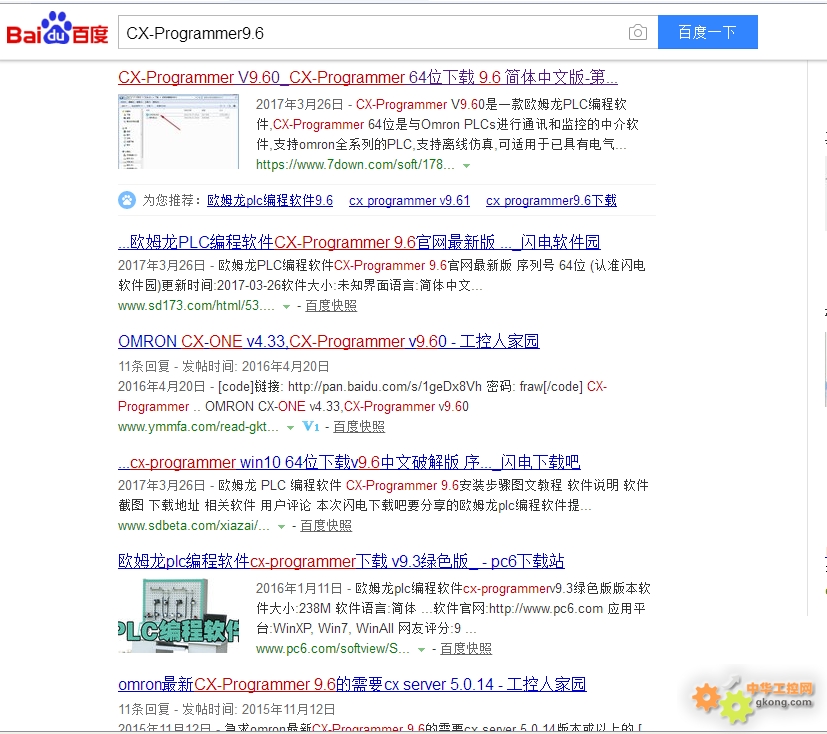
Task: Open 百度快照 for ymmfa.com result
Action: 359,427
